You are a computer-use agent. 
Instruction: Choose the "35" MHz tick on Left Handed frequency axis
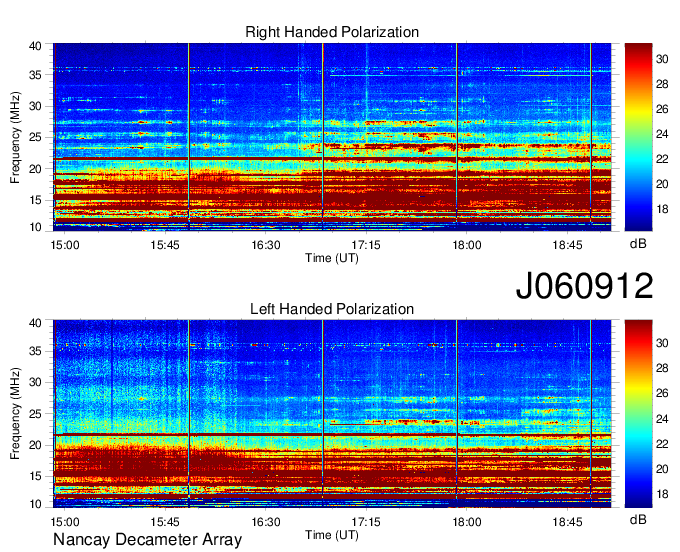(35, 351)
